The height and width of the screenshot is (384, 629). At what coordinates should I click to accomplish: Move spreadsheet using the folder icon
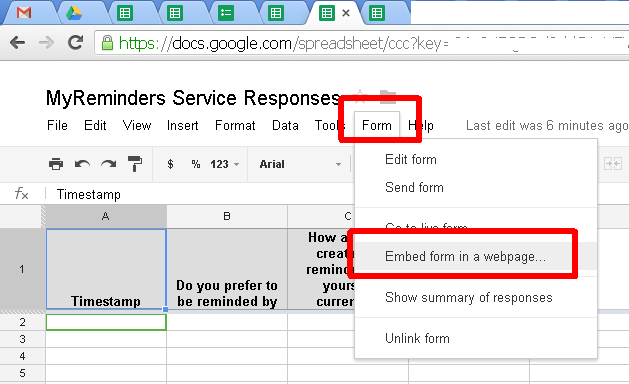tap(388, 97)
